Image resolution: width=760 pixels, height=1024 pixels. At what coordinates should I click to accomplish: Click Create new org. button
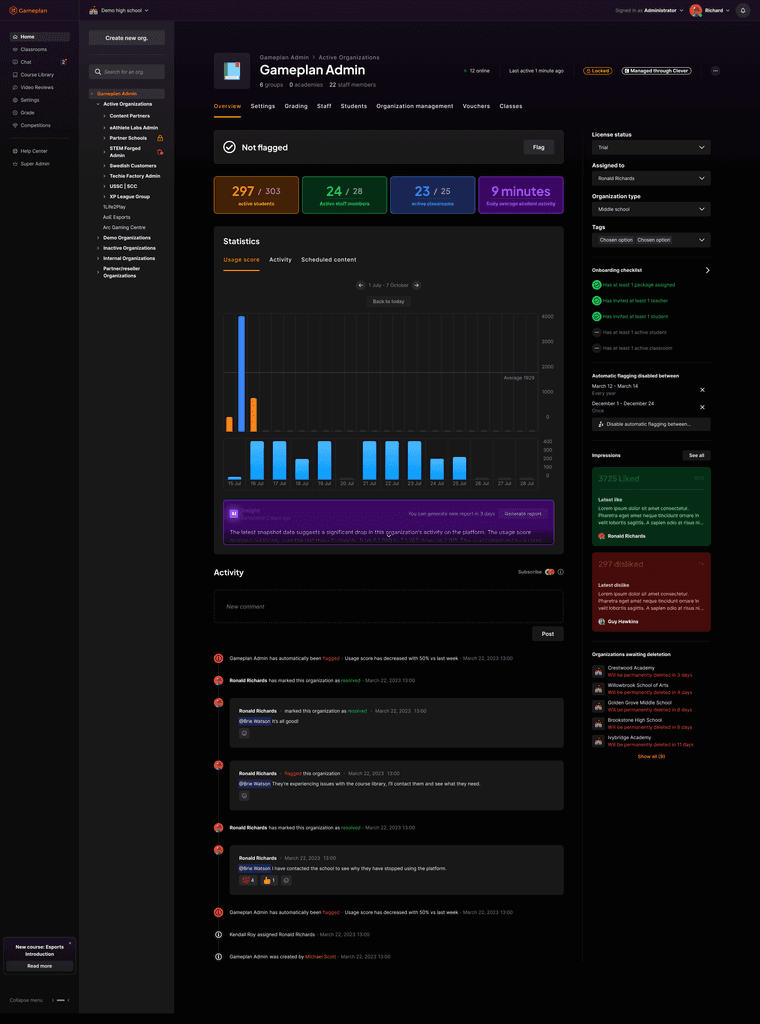[x=127, y=38]
